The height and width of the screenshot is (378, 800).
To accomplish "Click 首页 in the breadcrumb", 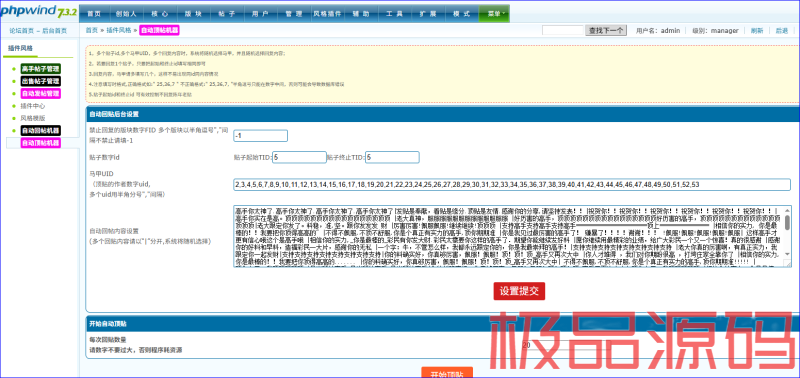I will pyautogui.click(x=91, y=31).
